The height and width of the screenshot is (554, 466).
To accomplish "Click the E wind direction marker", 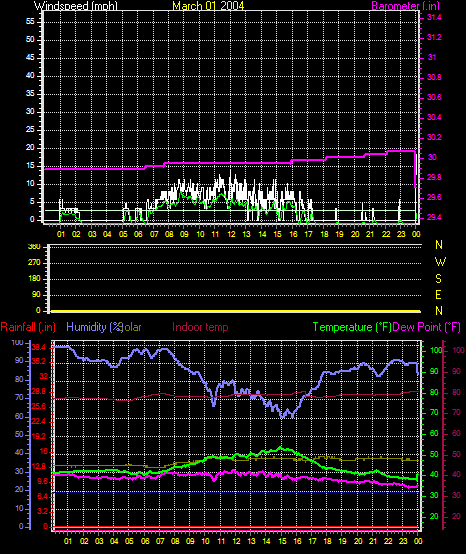I will tap(438, 295).
